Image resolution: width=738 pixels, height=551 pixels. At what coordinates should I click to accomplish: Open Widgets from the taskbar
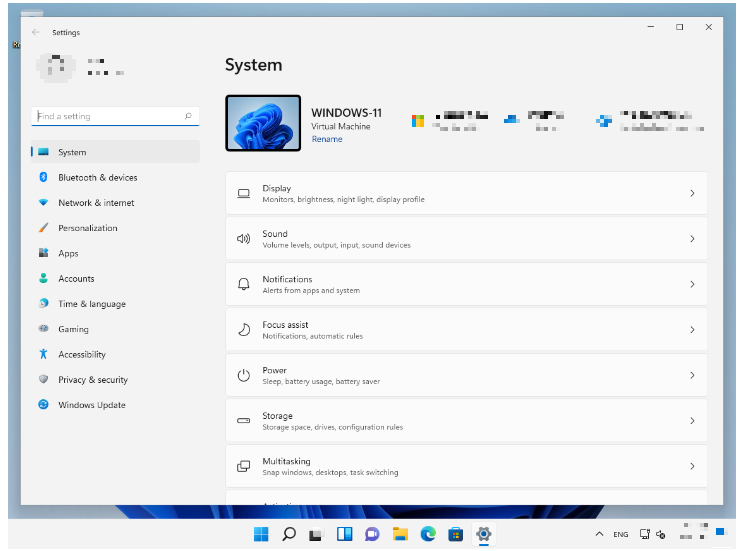click(345, 534)
